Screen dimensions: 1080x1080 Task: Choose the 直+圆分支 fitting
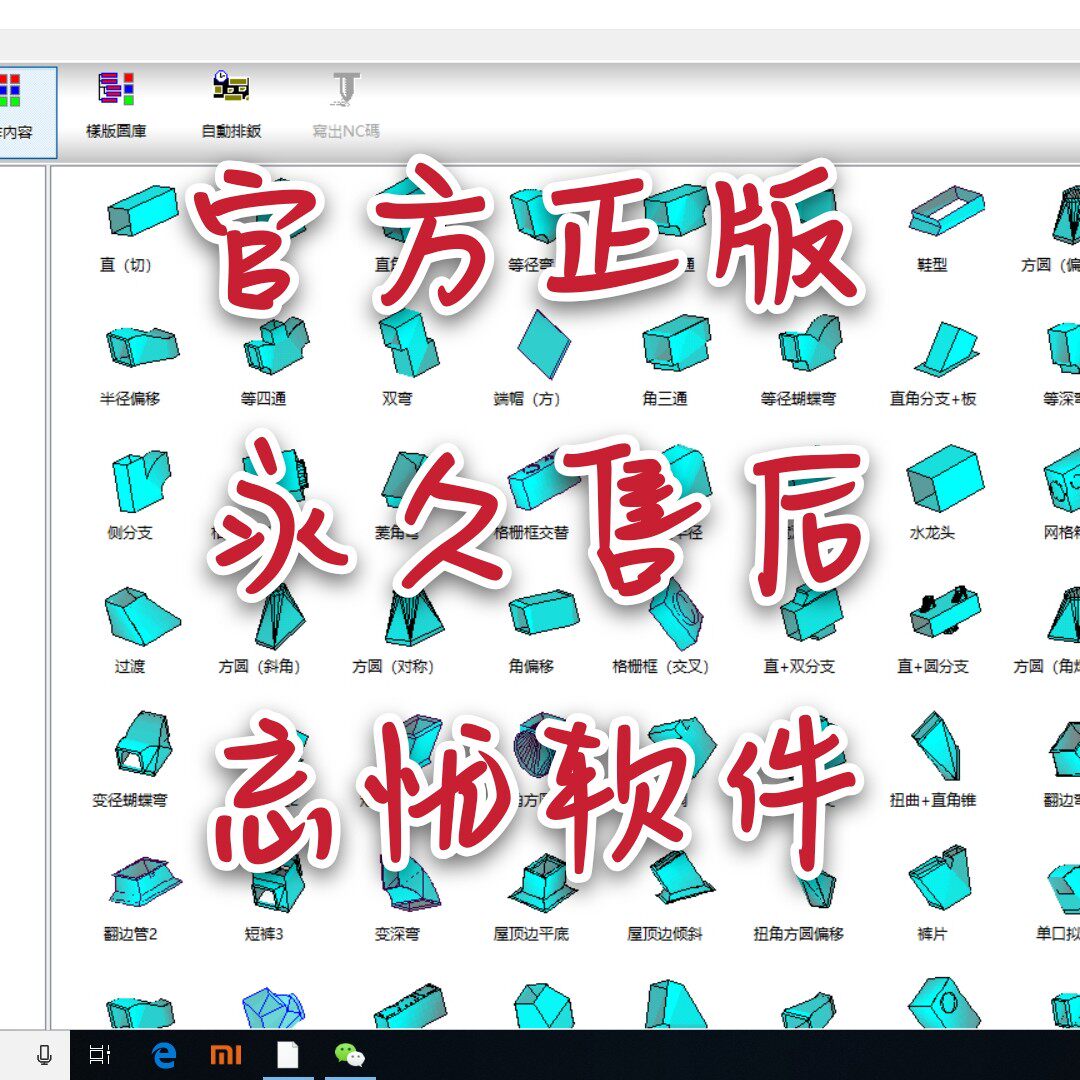click(945, 612)
